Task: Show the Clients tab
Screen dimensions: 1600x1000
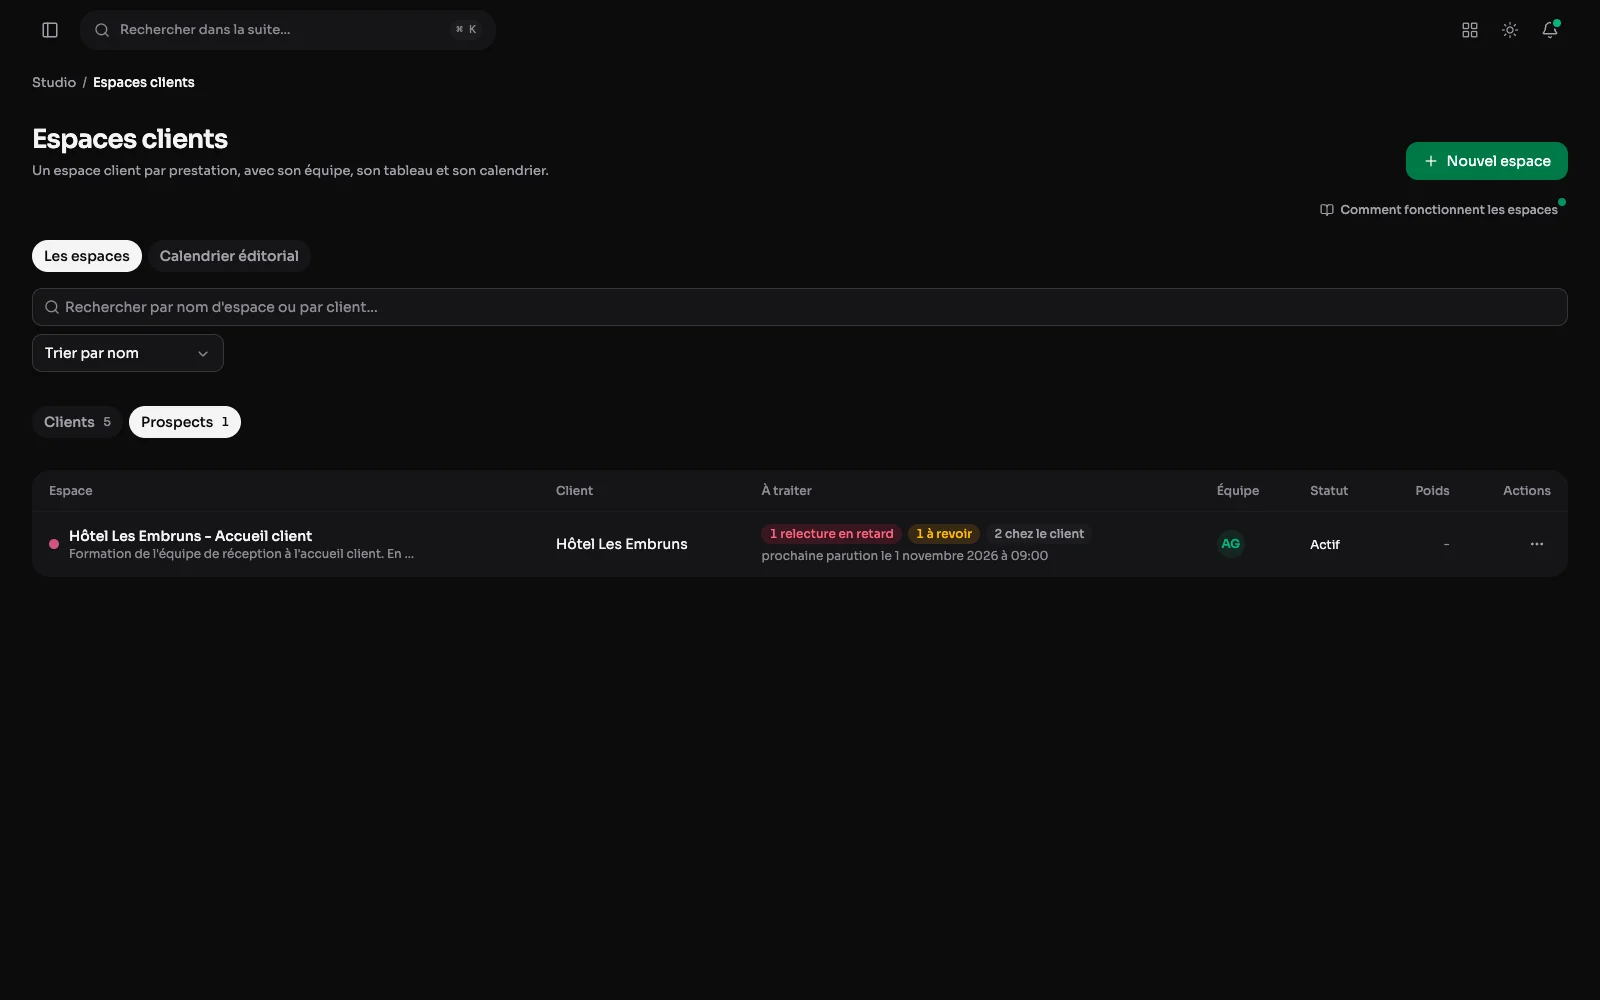Action: 77,422
